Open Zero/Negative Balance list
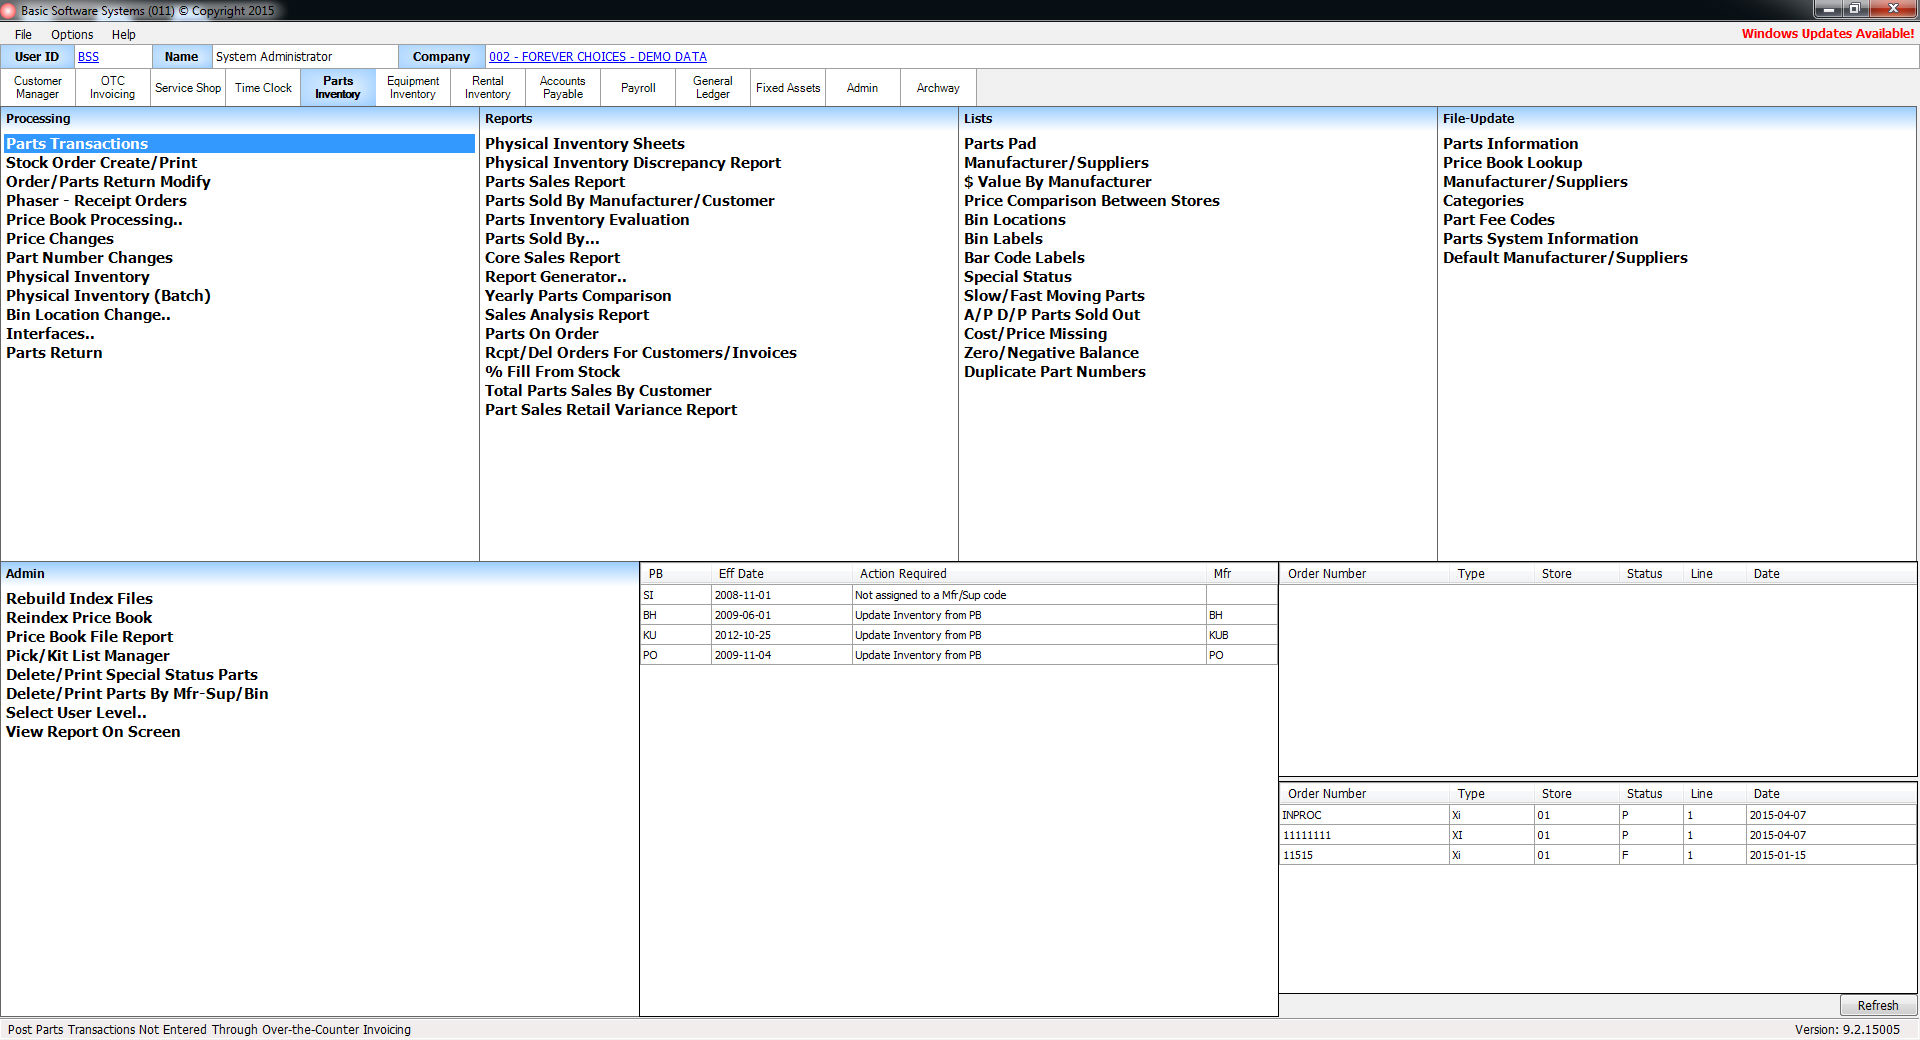Viewport: 1920px width, 1040px height. (1051, 353)
